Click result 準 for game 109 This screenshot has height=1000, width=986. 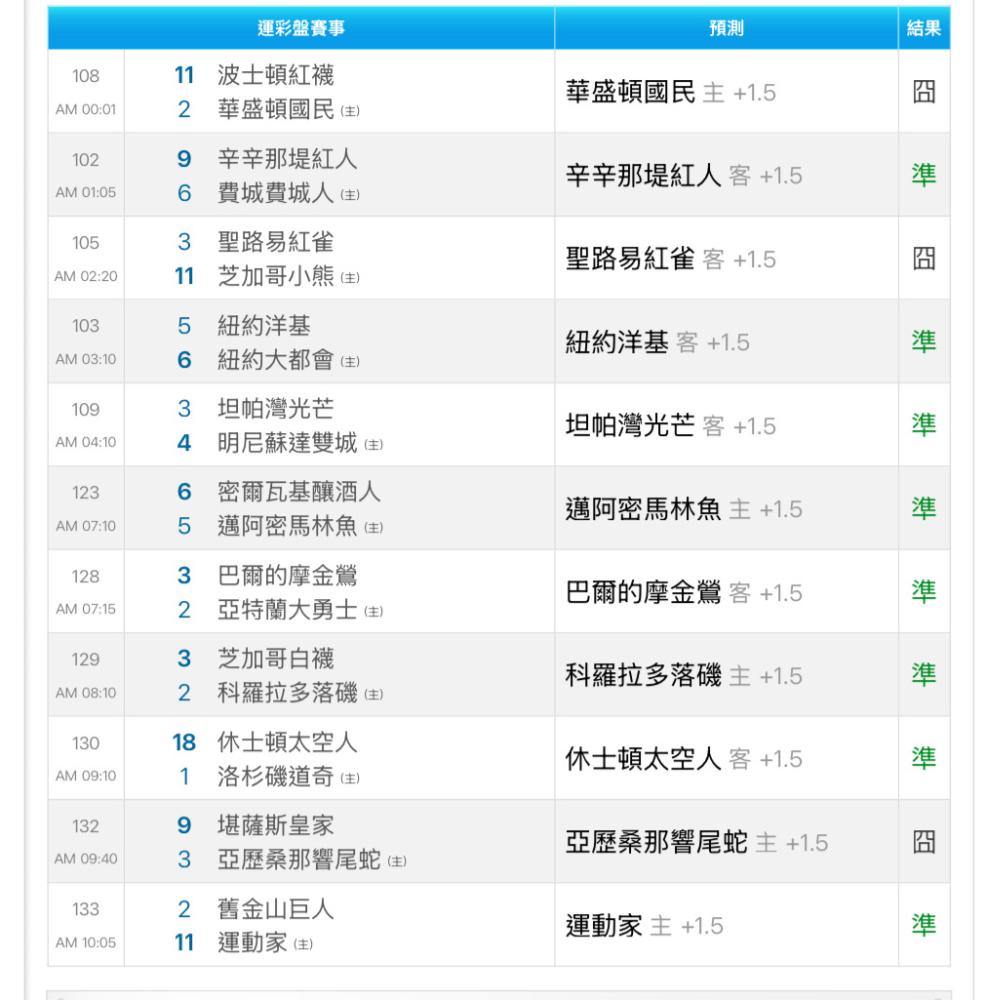(x=924, y=425)
